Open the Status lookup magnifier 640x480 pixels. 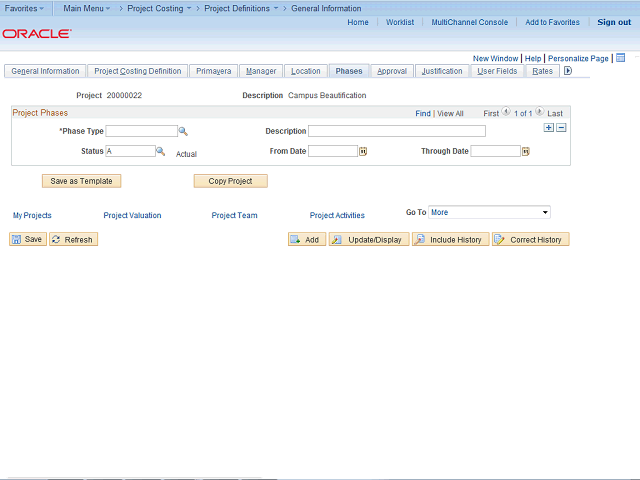(x=161, y=151)
